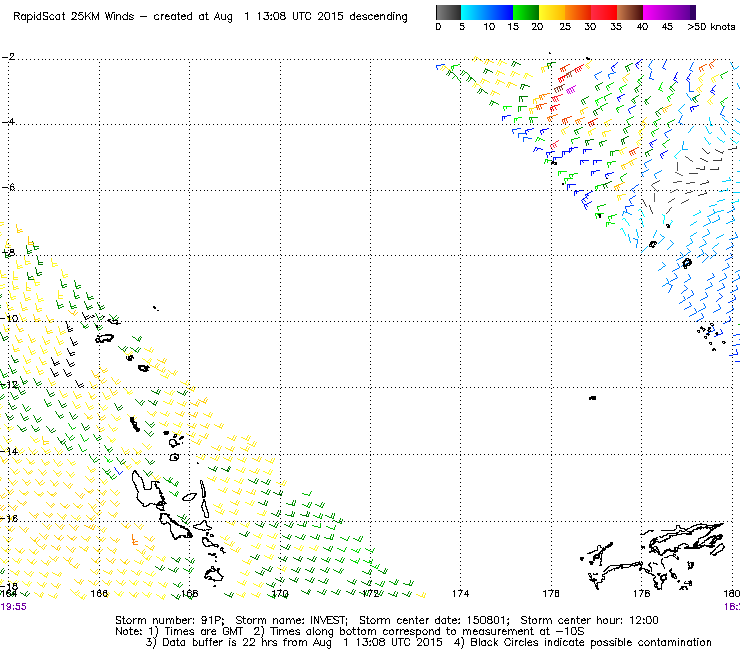This screenshot has height=650, width=740.
Task: Click the "RapidScat 25KM Winds" title text
Action: coord(74,17)
